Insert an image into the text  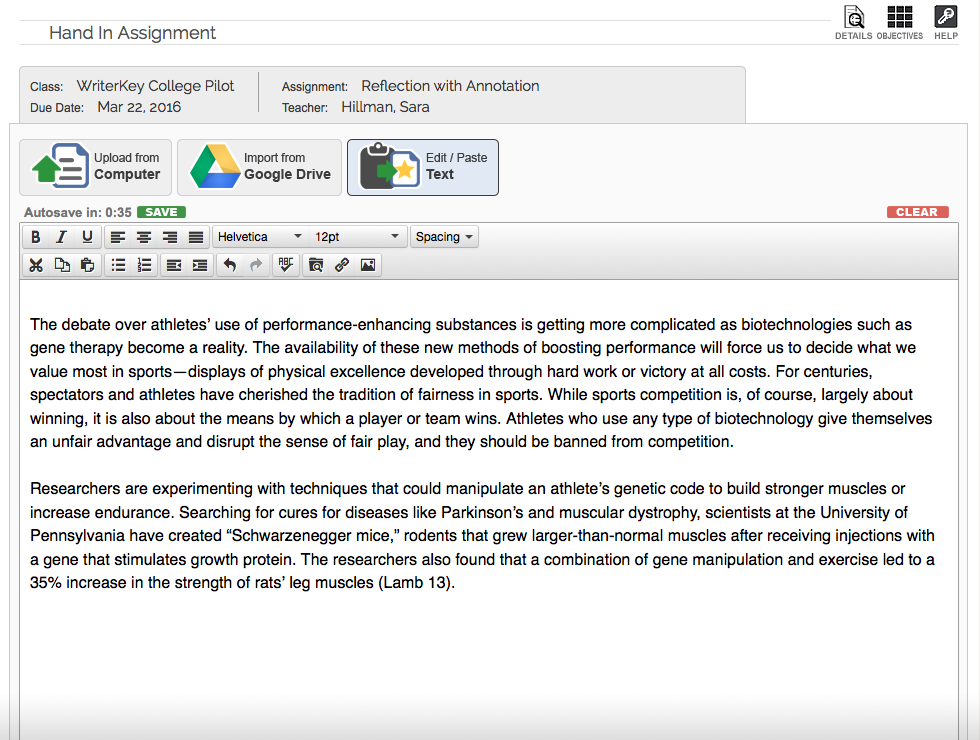368,265
